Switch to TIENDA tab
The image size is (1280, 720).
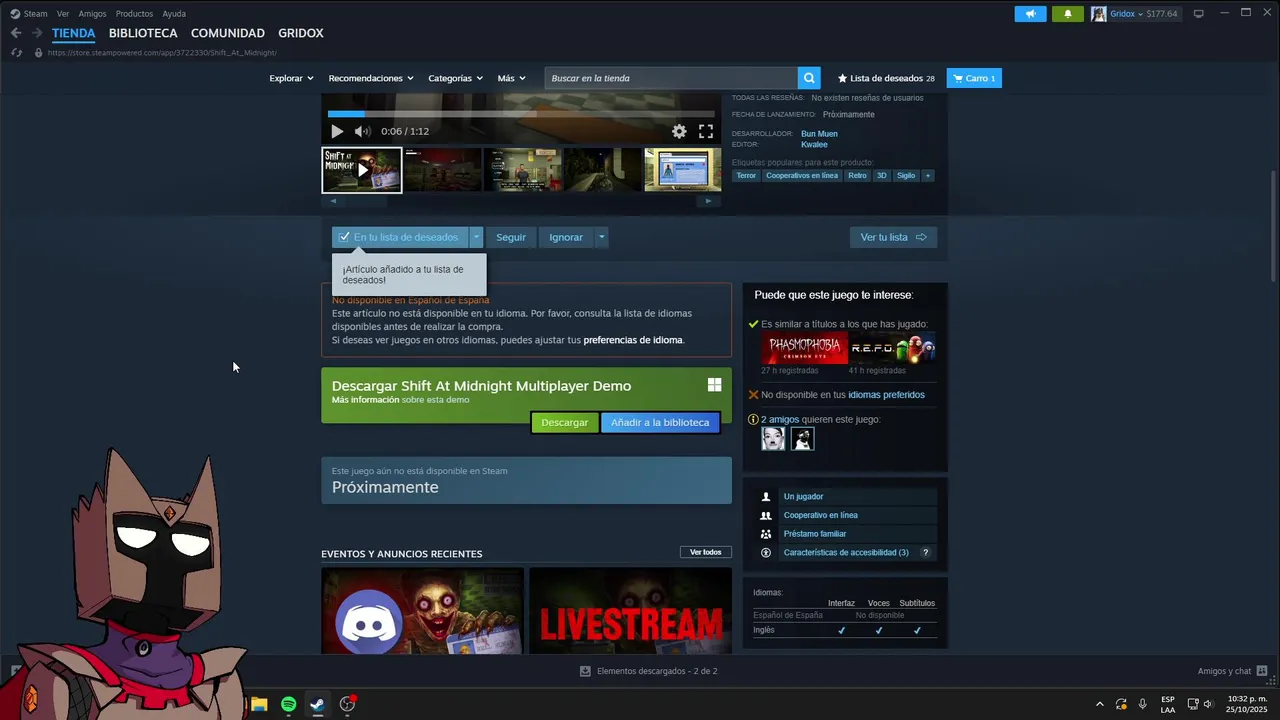(x=74, y=33)
